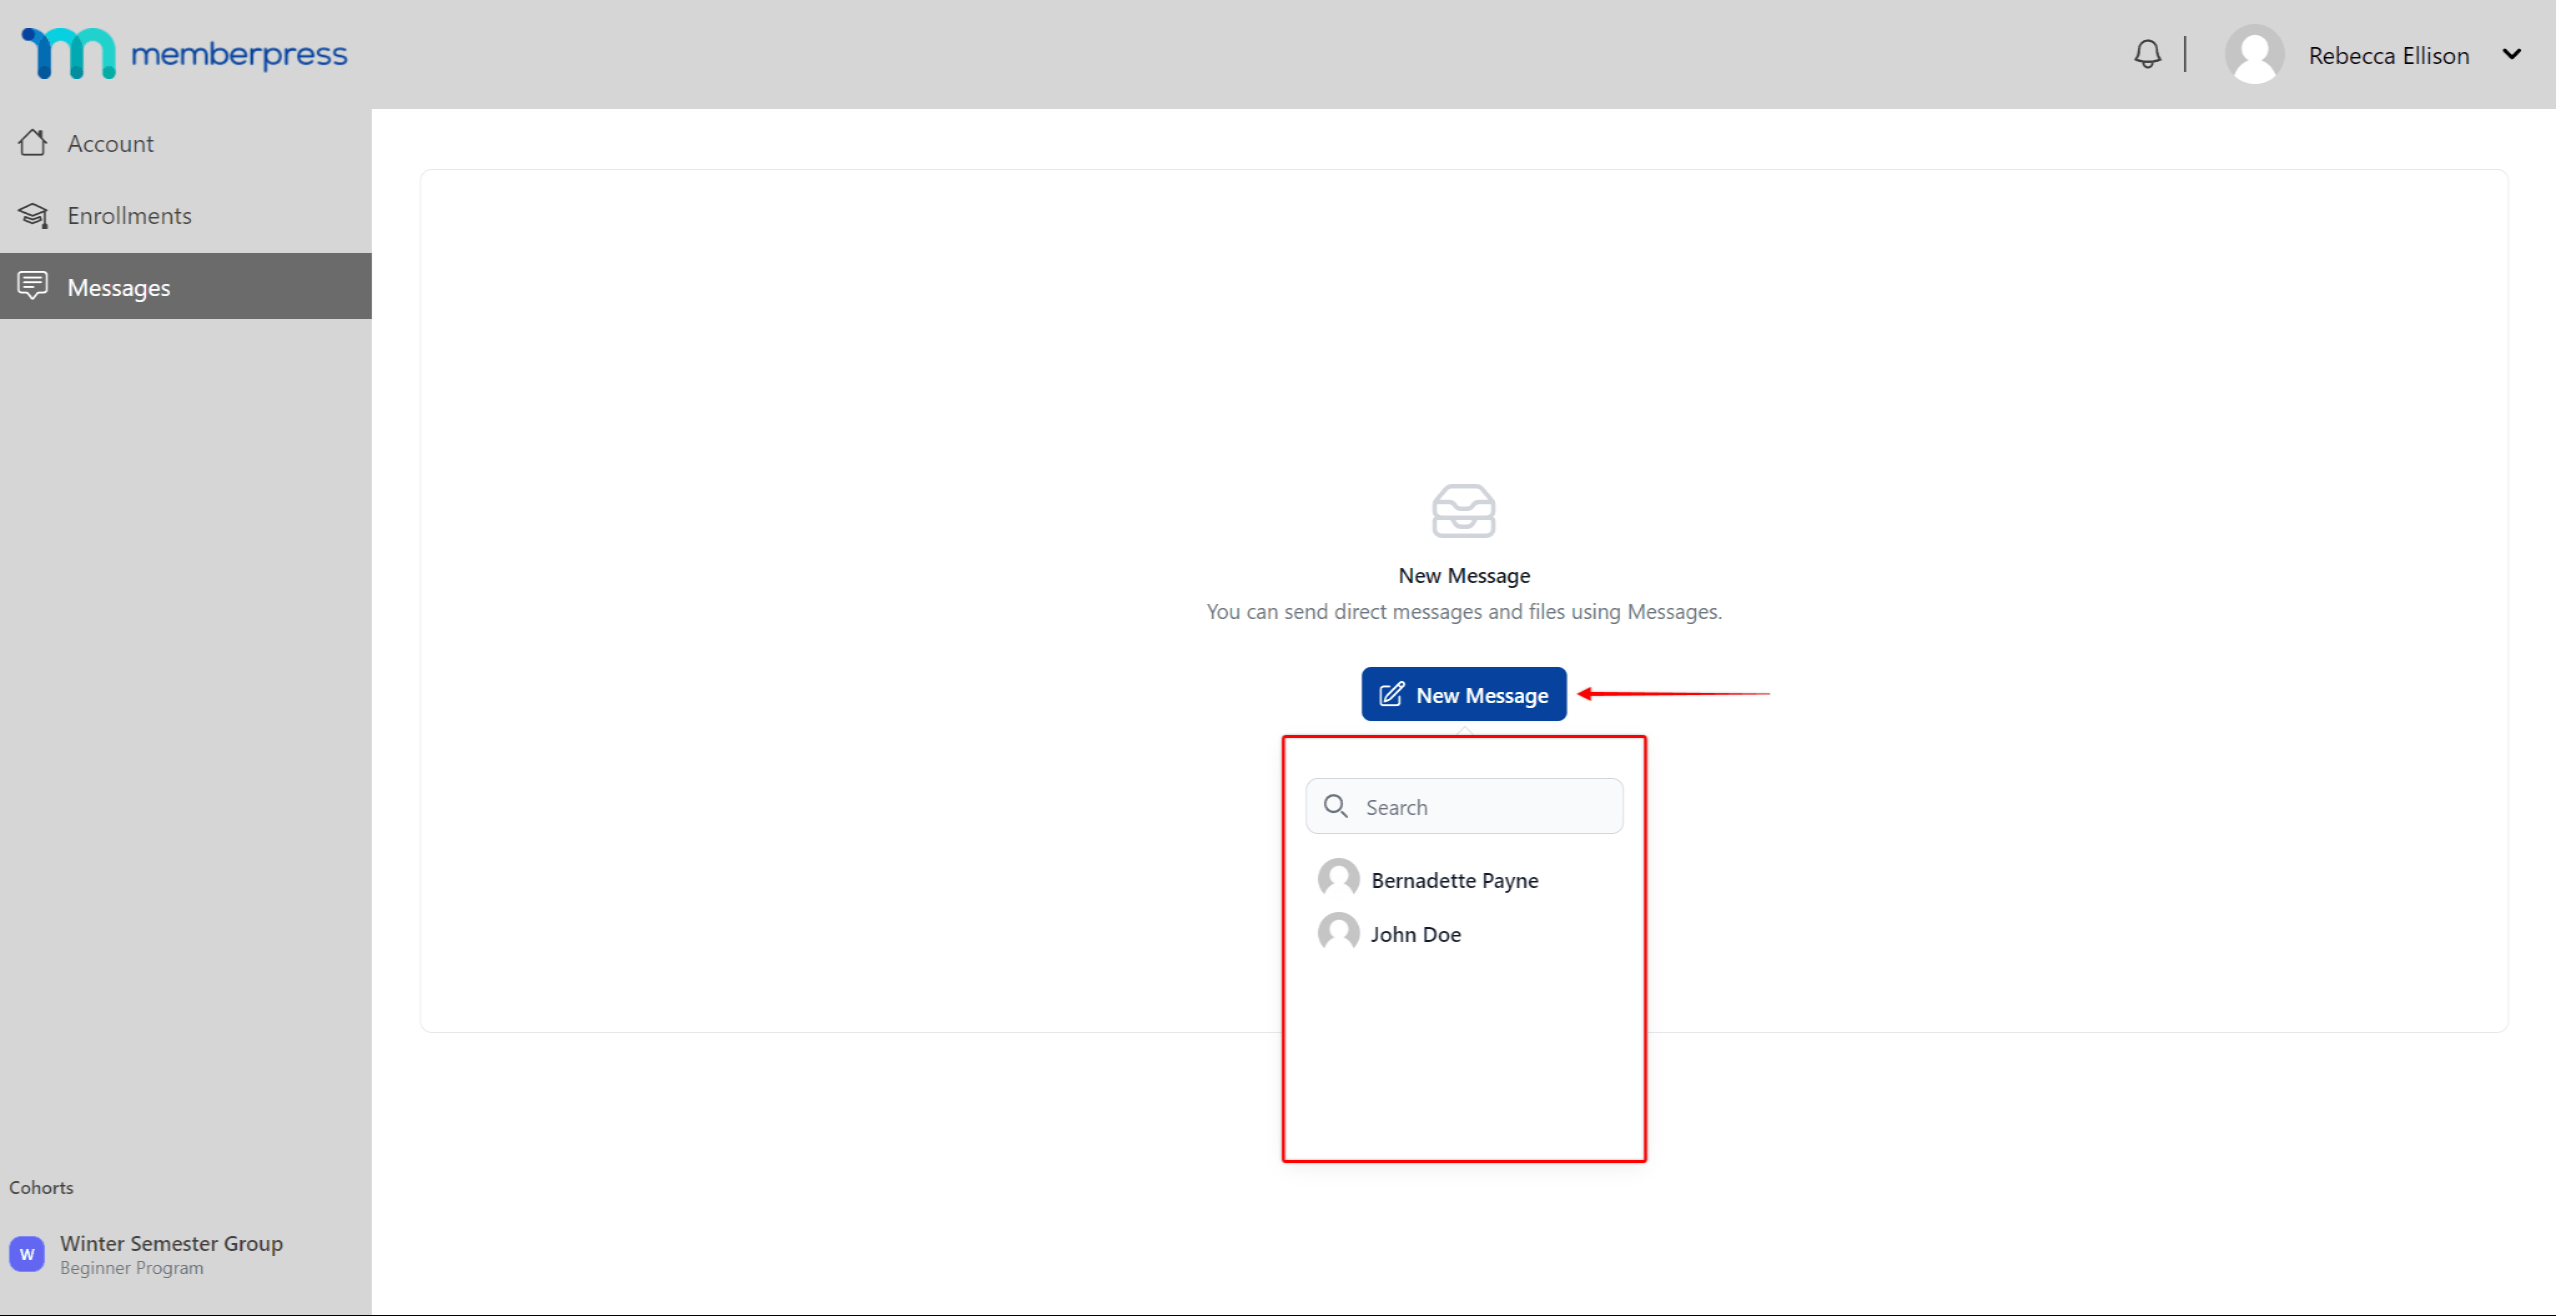Expand the Rebecca Ellison profile dropdown
Screen dimensions: 2556x1316
(2512, 54)
